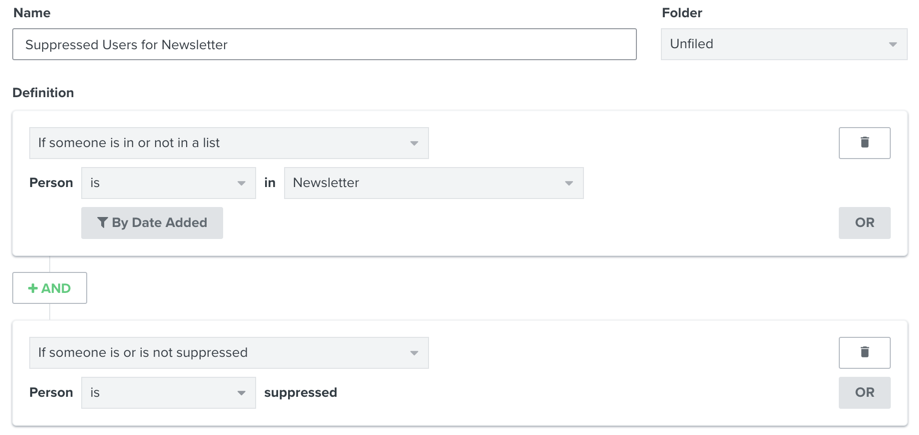Delete the suppressed condition with trash icon
The height and width of the screenshot is (435, 919).
864,352
